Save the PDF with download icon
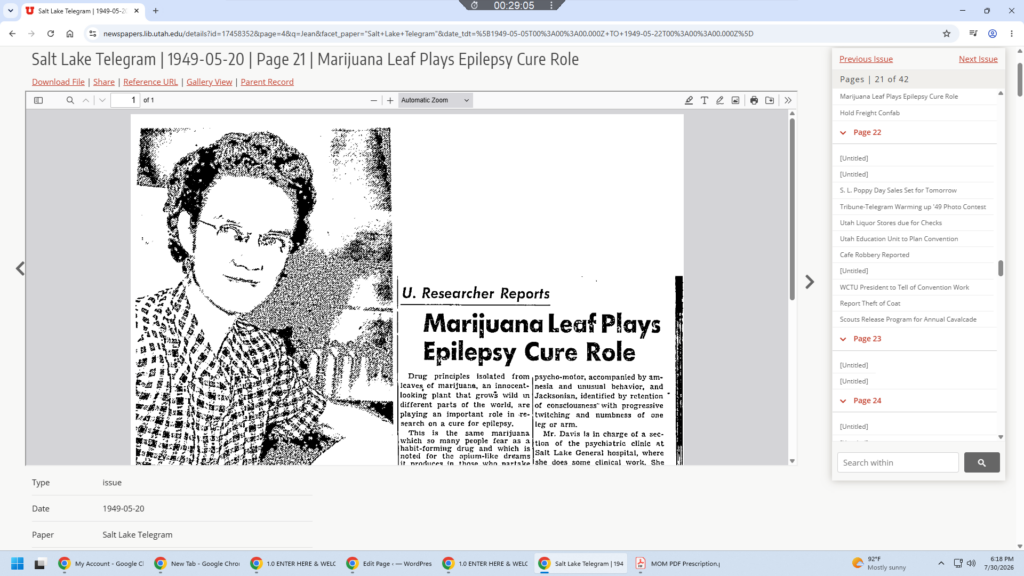The width and height of the screenshot is (1024, 576). point(770,101)
